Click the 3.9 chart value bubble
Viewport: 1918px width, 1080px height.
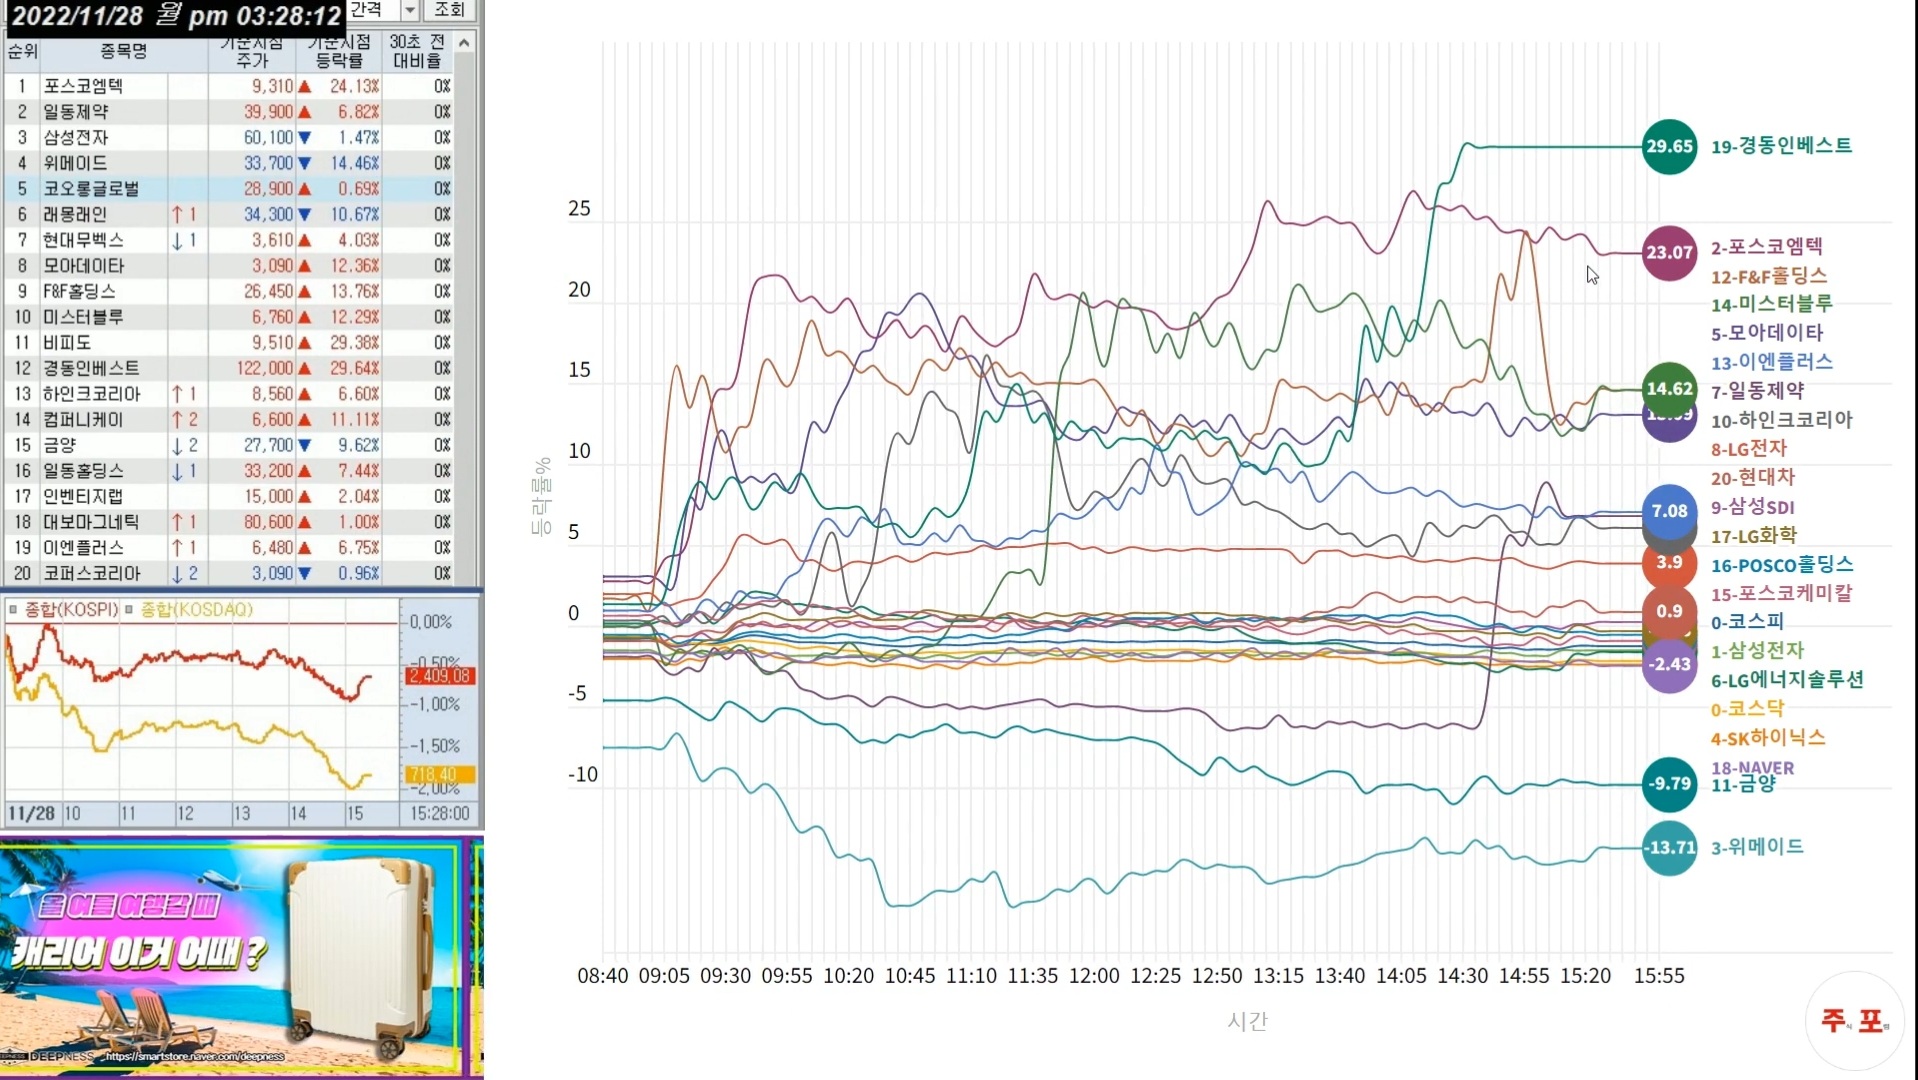tap(1669, 562)
